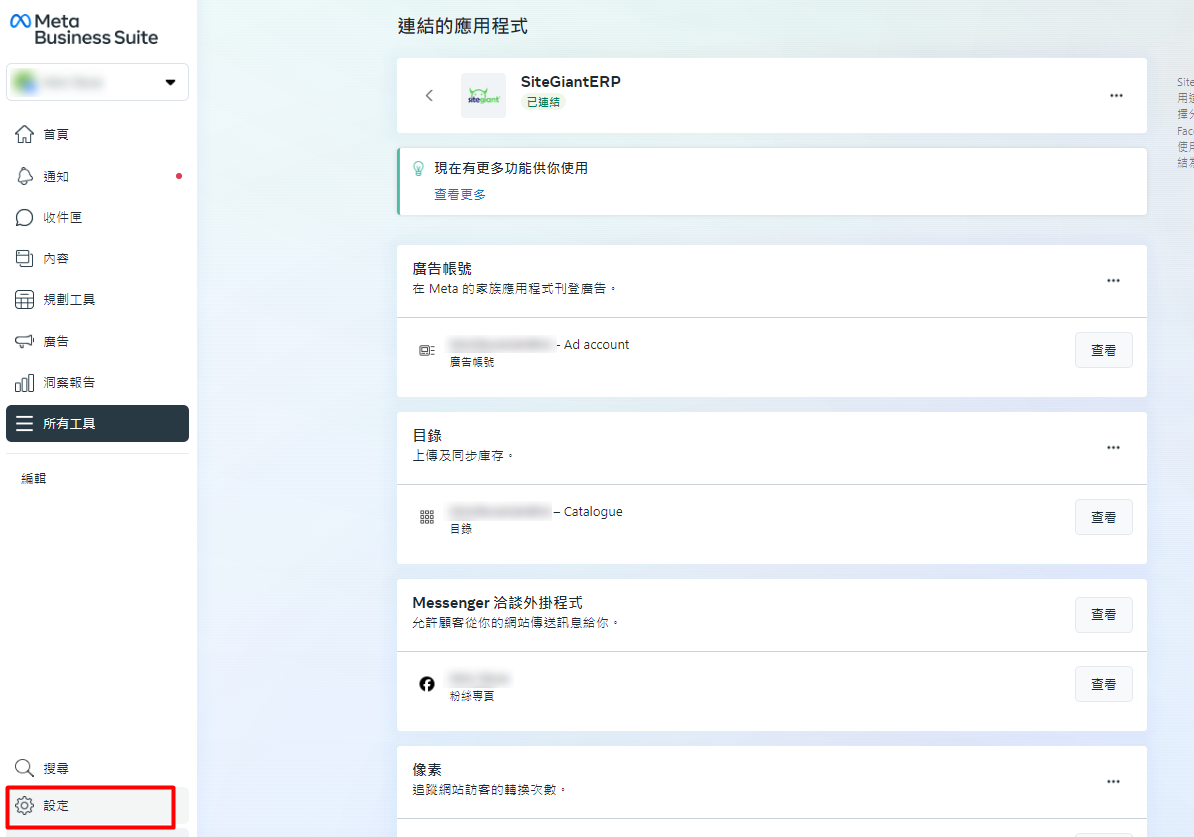Open more options for 廣告帳號 section
The width and height of the screenshot is (1194, 837).
[1113, 281]
